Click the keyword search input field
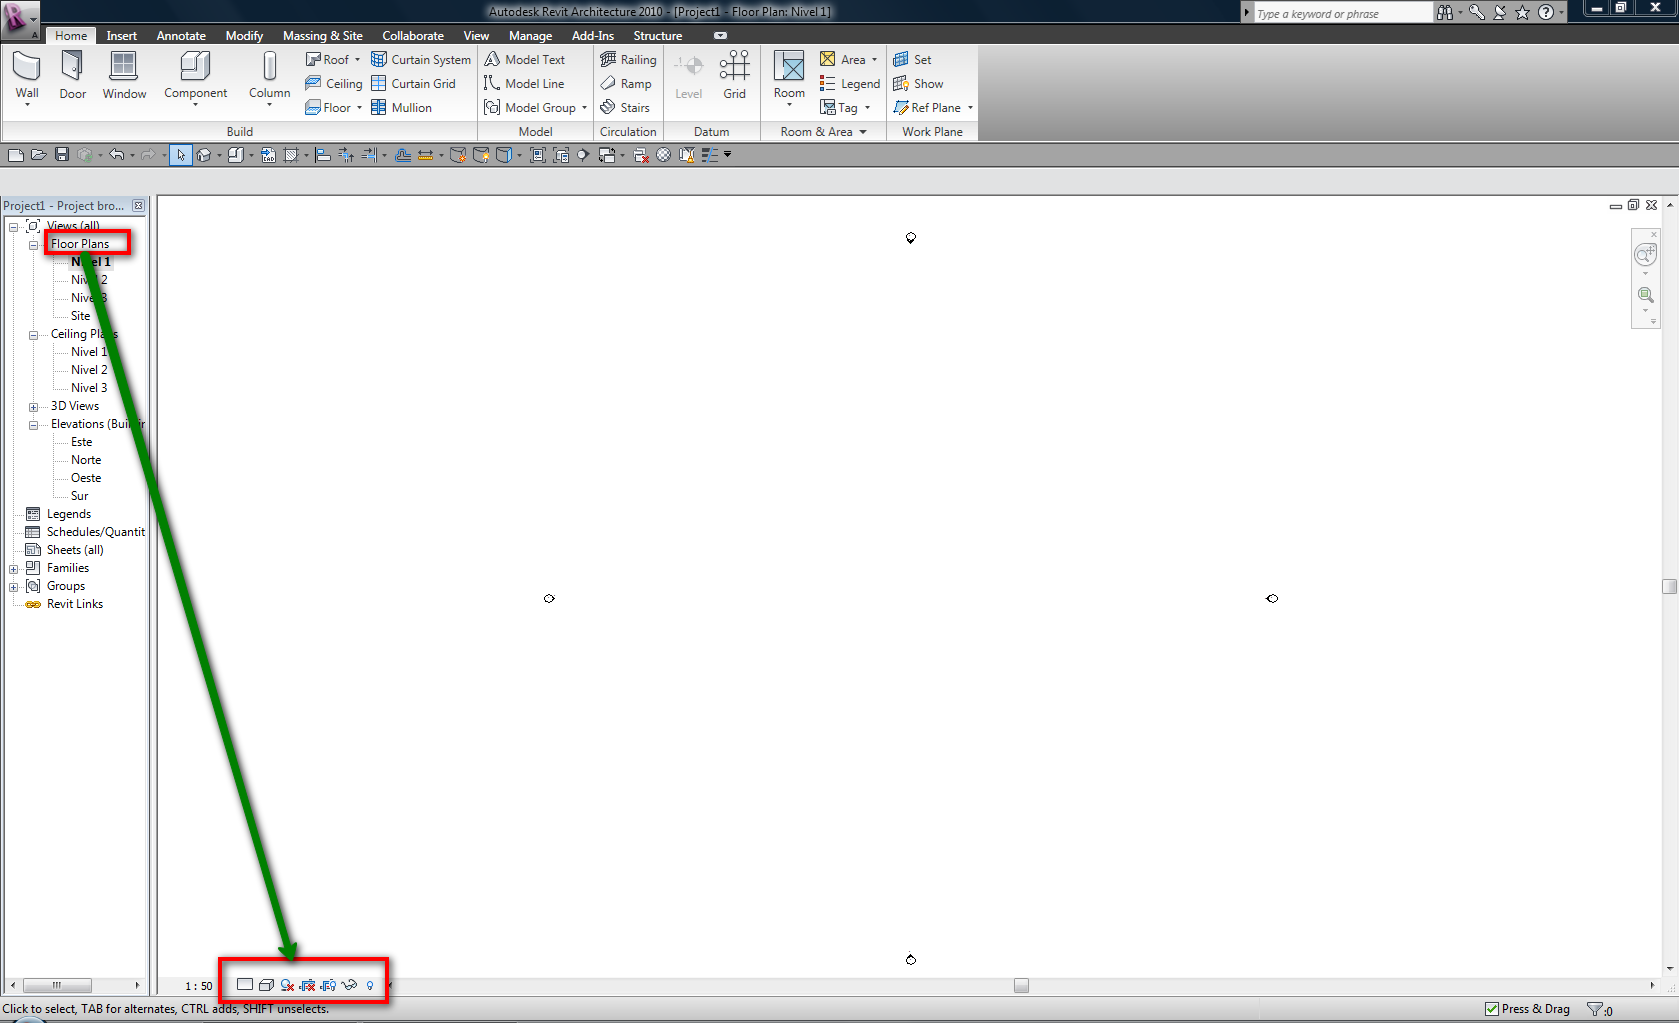 click(x=1342, y=13)
